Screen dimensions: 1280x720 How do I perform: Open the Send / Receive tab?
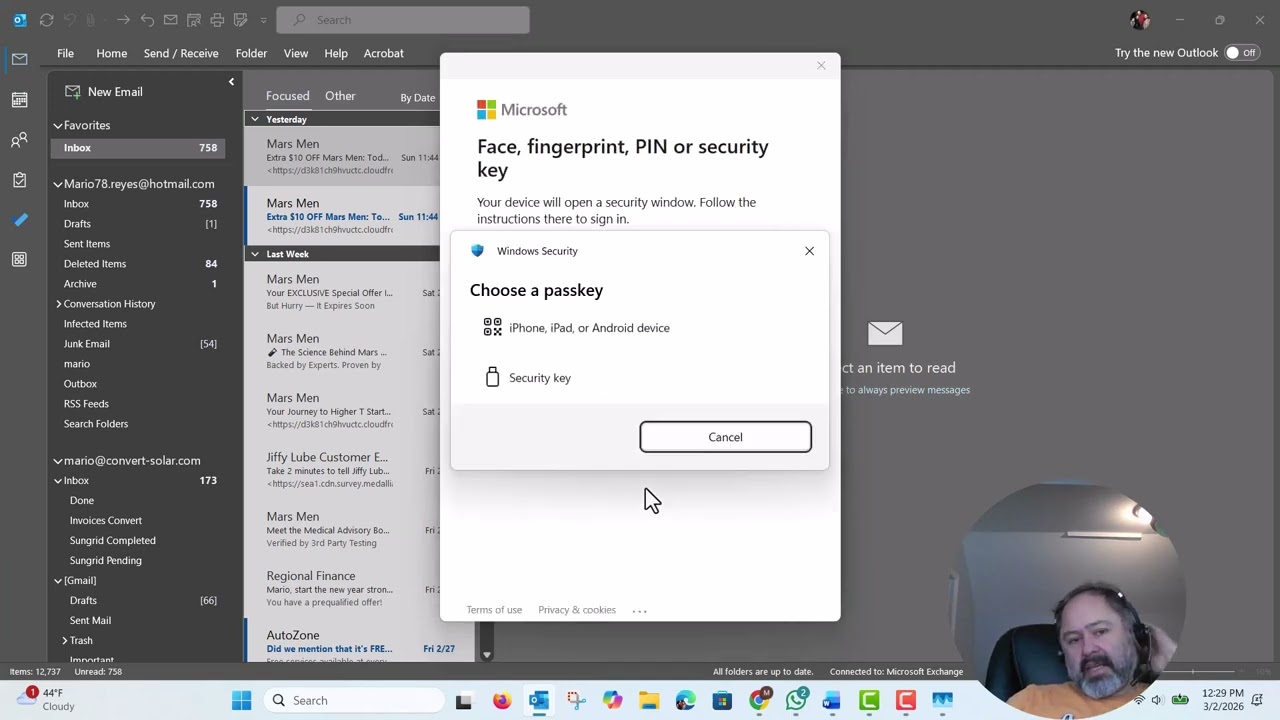(x=181, y=53)
